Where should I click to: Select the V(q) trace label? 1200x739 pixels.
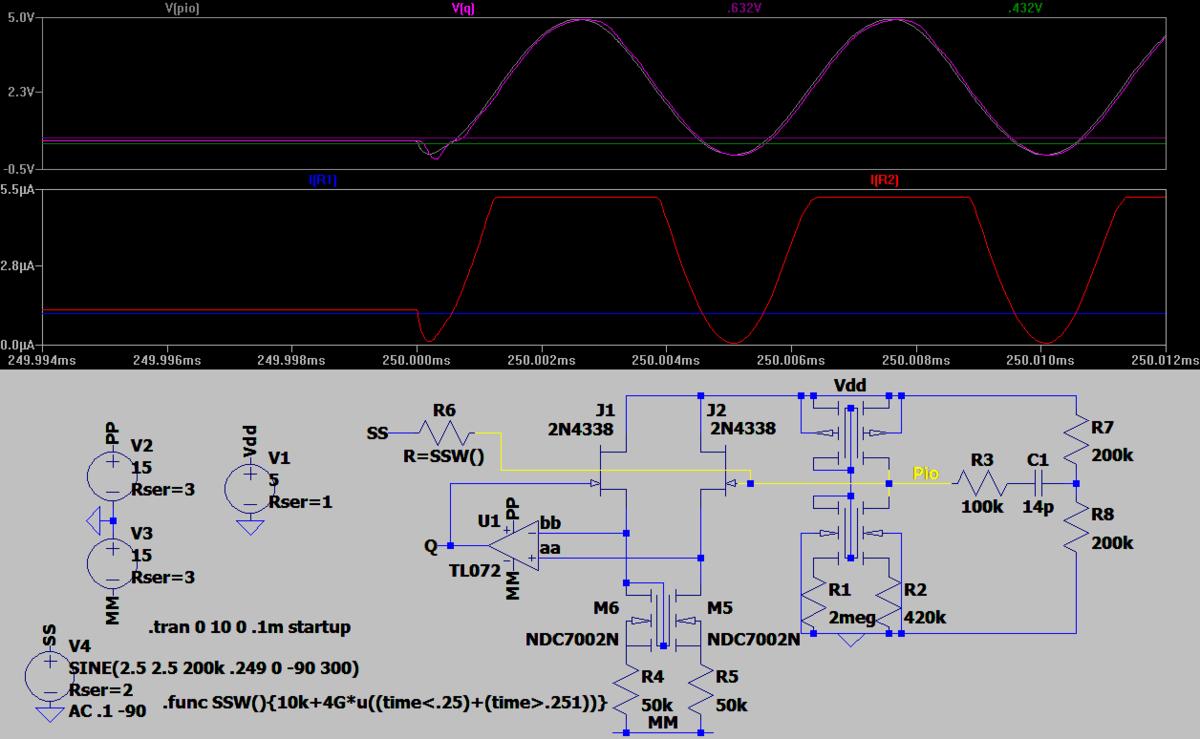[x=463, y=8]
